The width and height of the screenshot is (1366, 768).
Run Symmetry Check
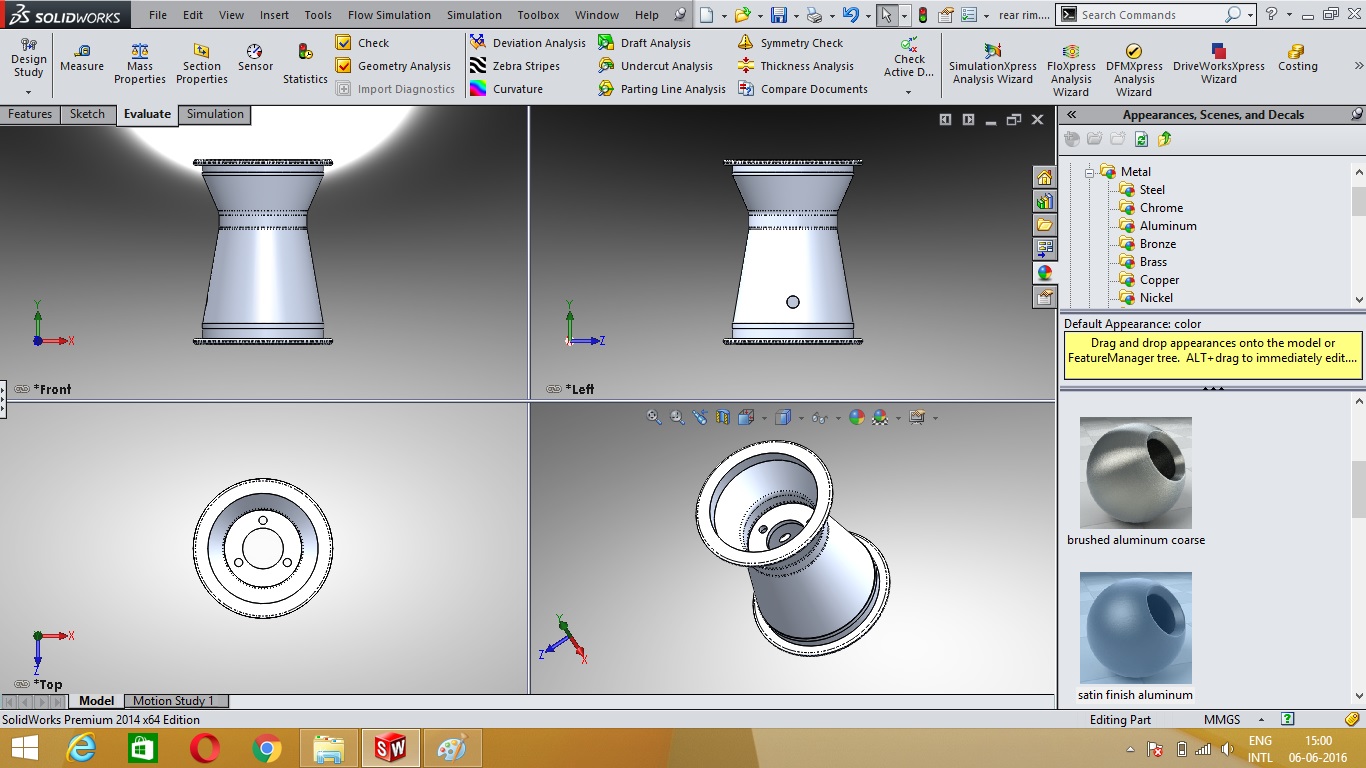coord(790,43)
